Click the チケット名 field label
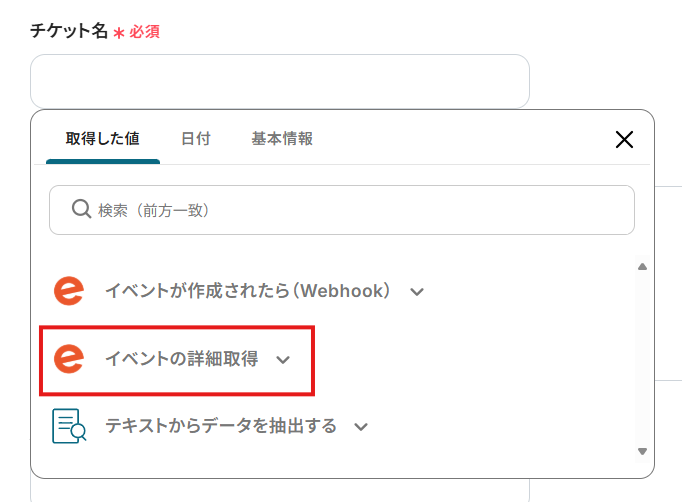The height and width of the screenshot is (502, 682). tap(68, 31)
